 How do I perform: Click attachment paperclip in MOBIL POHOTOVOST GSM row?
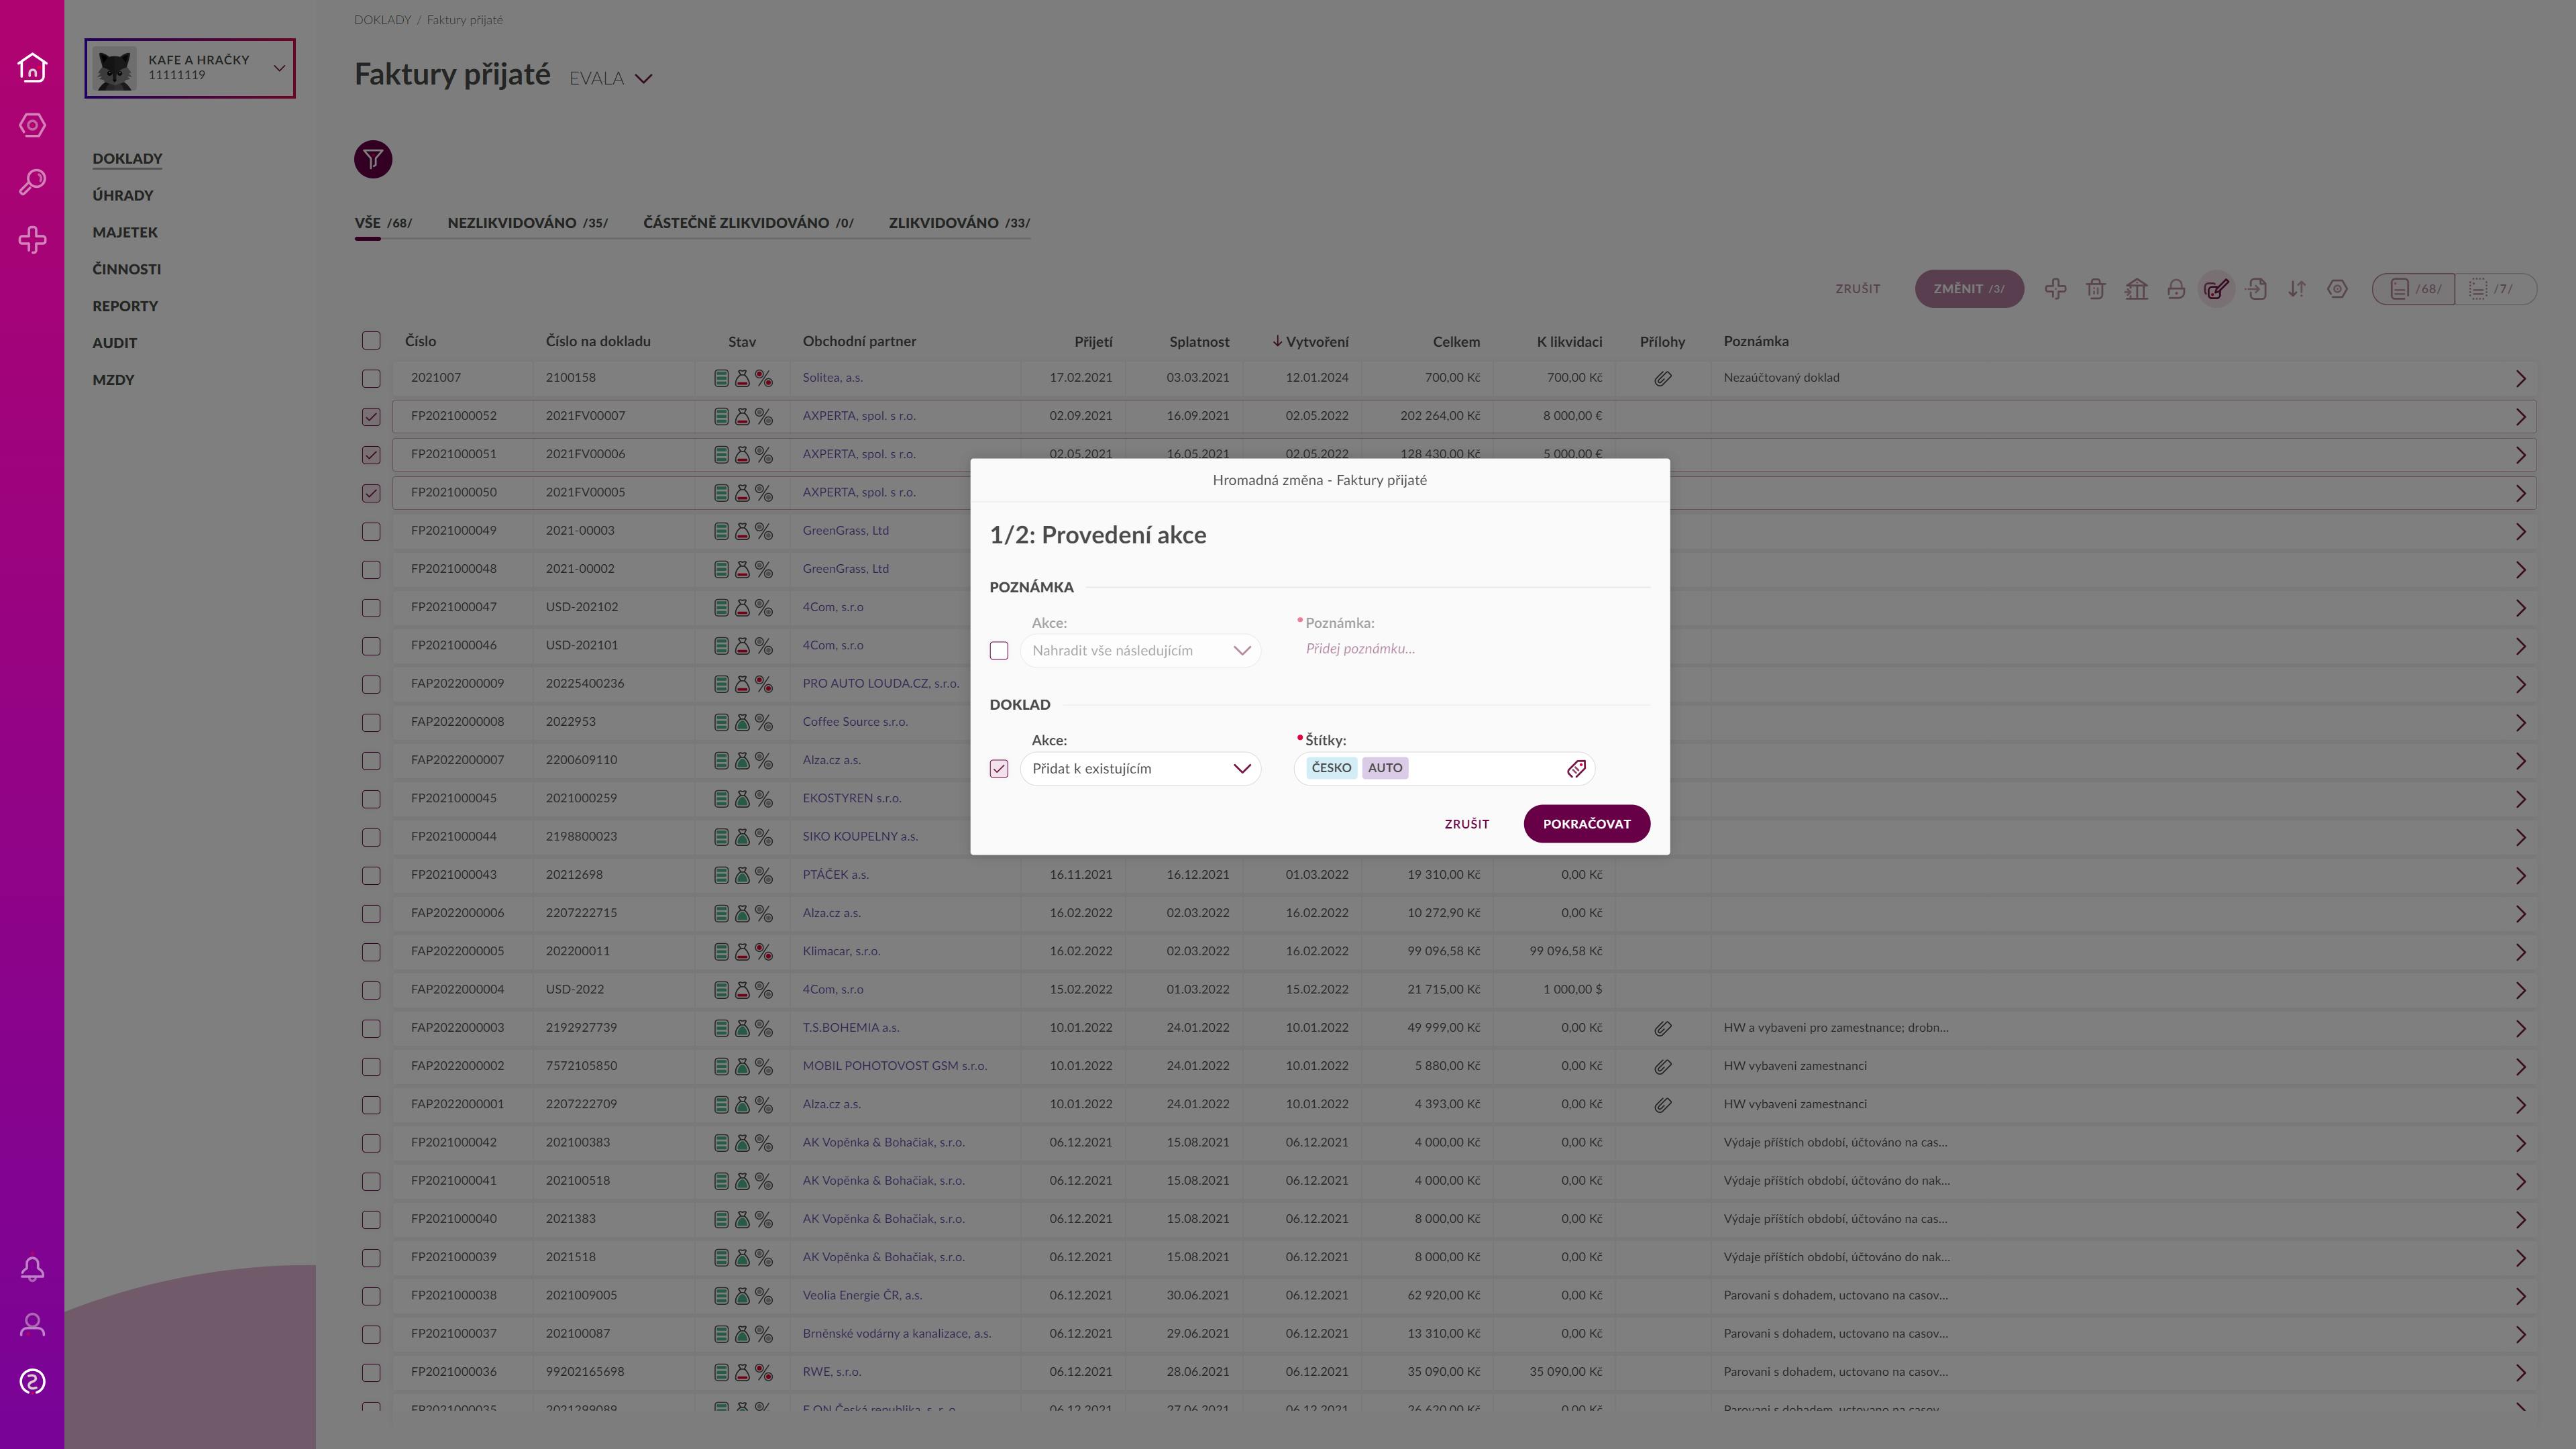1662,1067
